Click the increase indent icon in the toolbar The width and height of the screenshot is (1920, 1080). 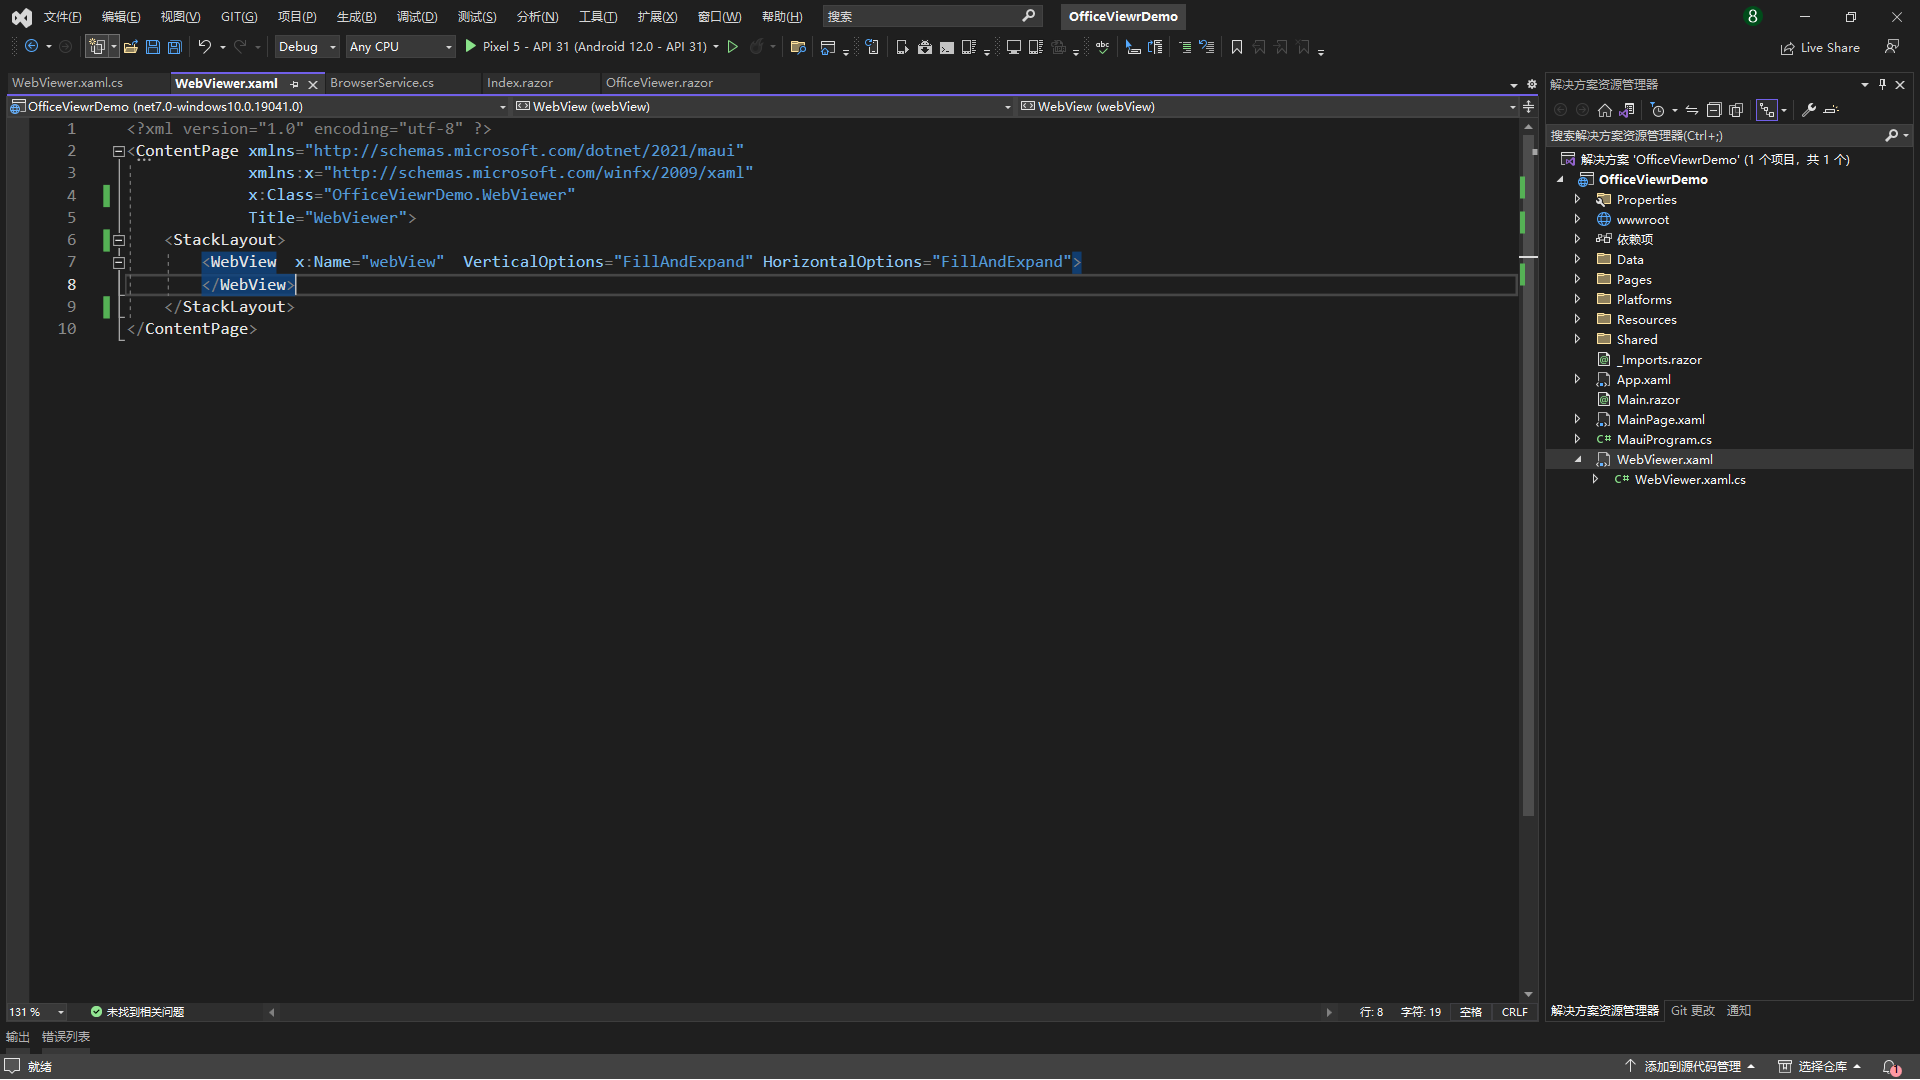1184,47
